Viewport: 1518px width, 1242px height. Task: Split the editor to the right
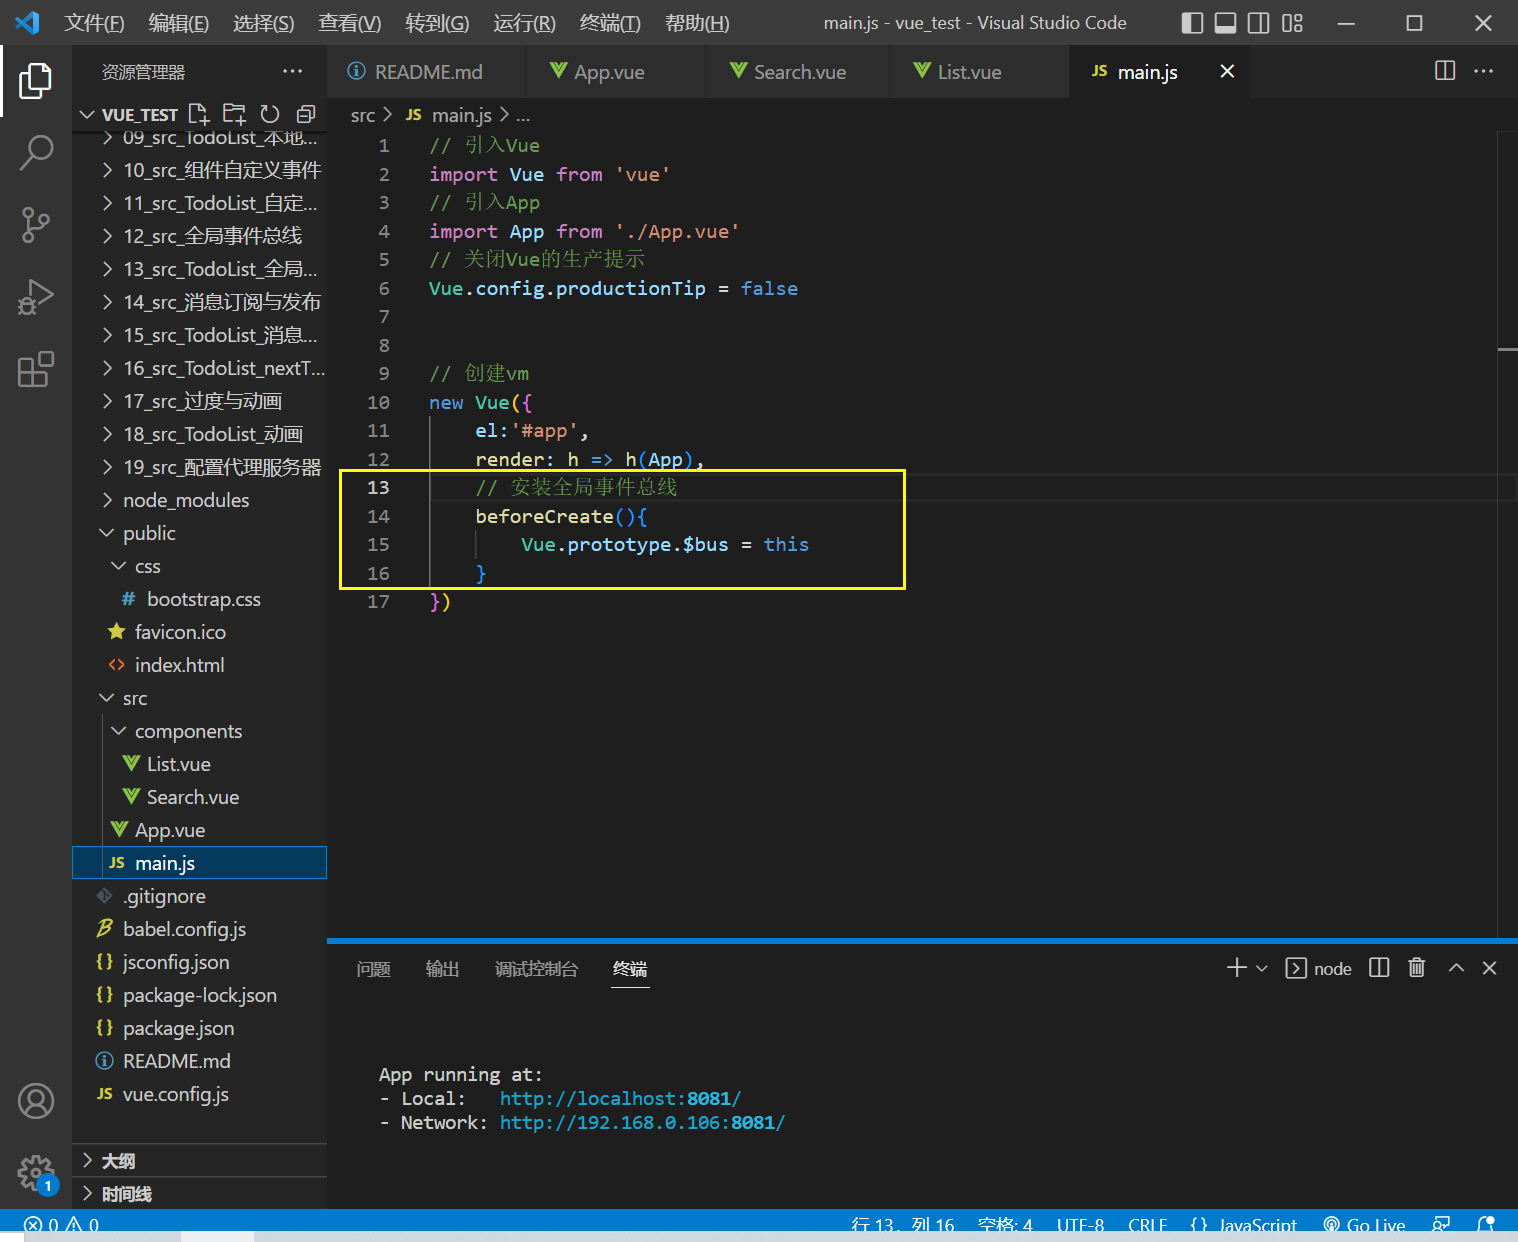pyautogui.click(x=1445, y=71)
